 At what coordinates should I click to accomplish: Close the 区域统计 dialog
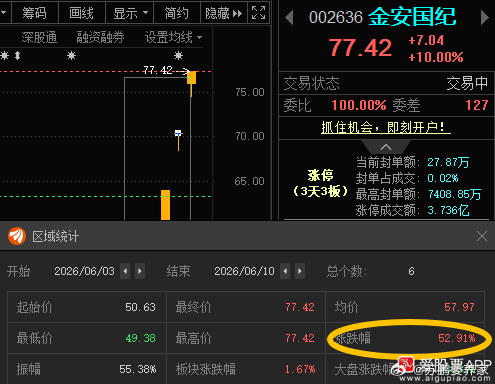click(x=482, y=236)
